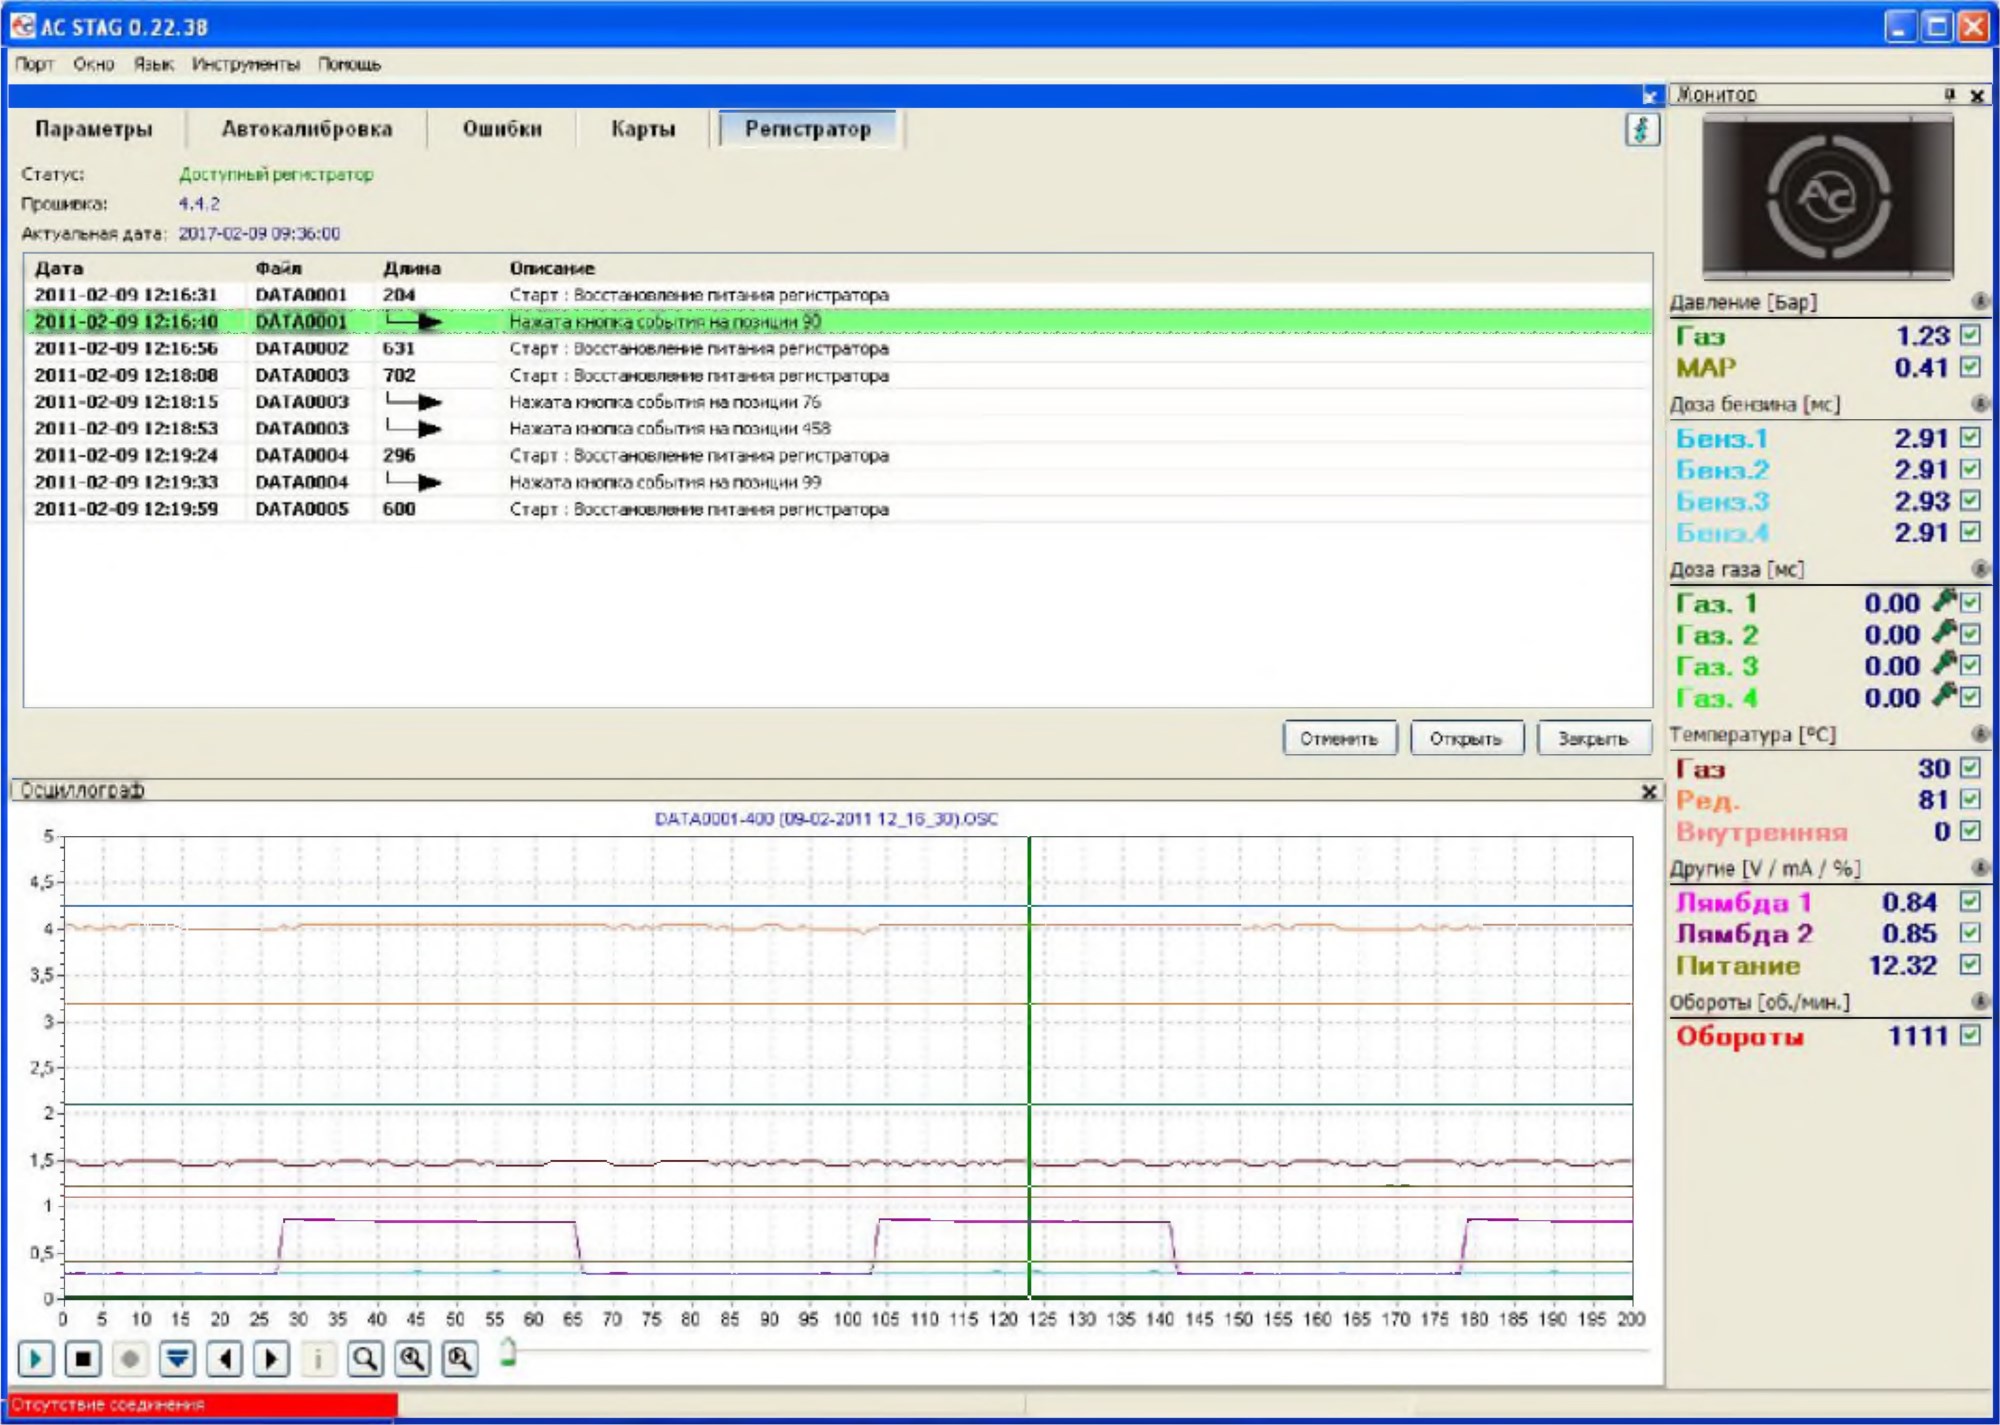
Task: Toggle the Питание checkbox
Action: (x=1970, y=965)
